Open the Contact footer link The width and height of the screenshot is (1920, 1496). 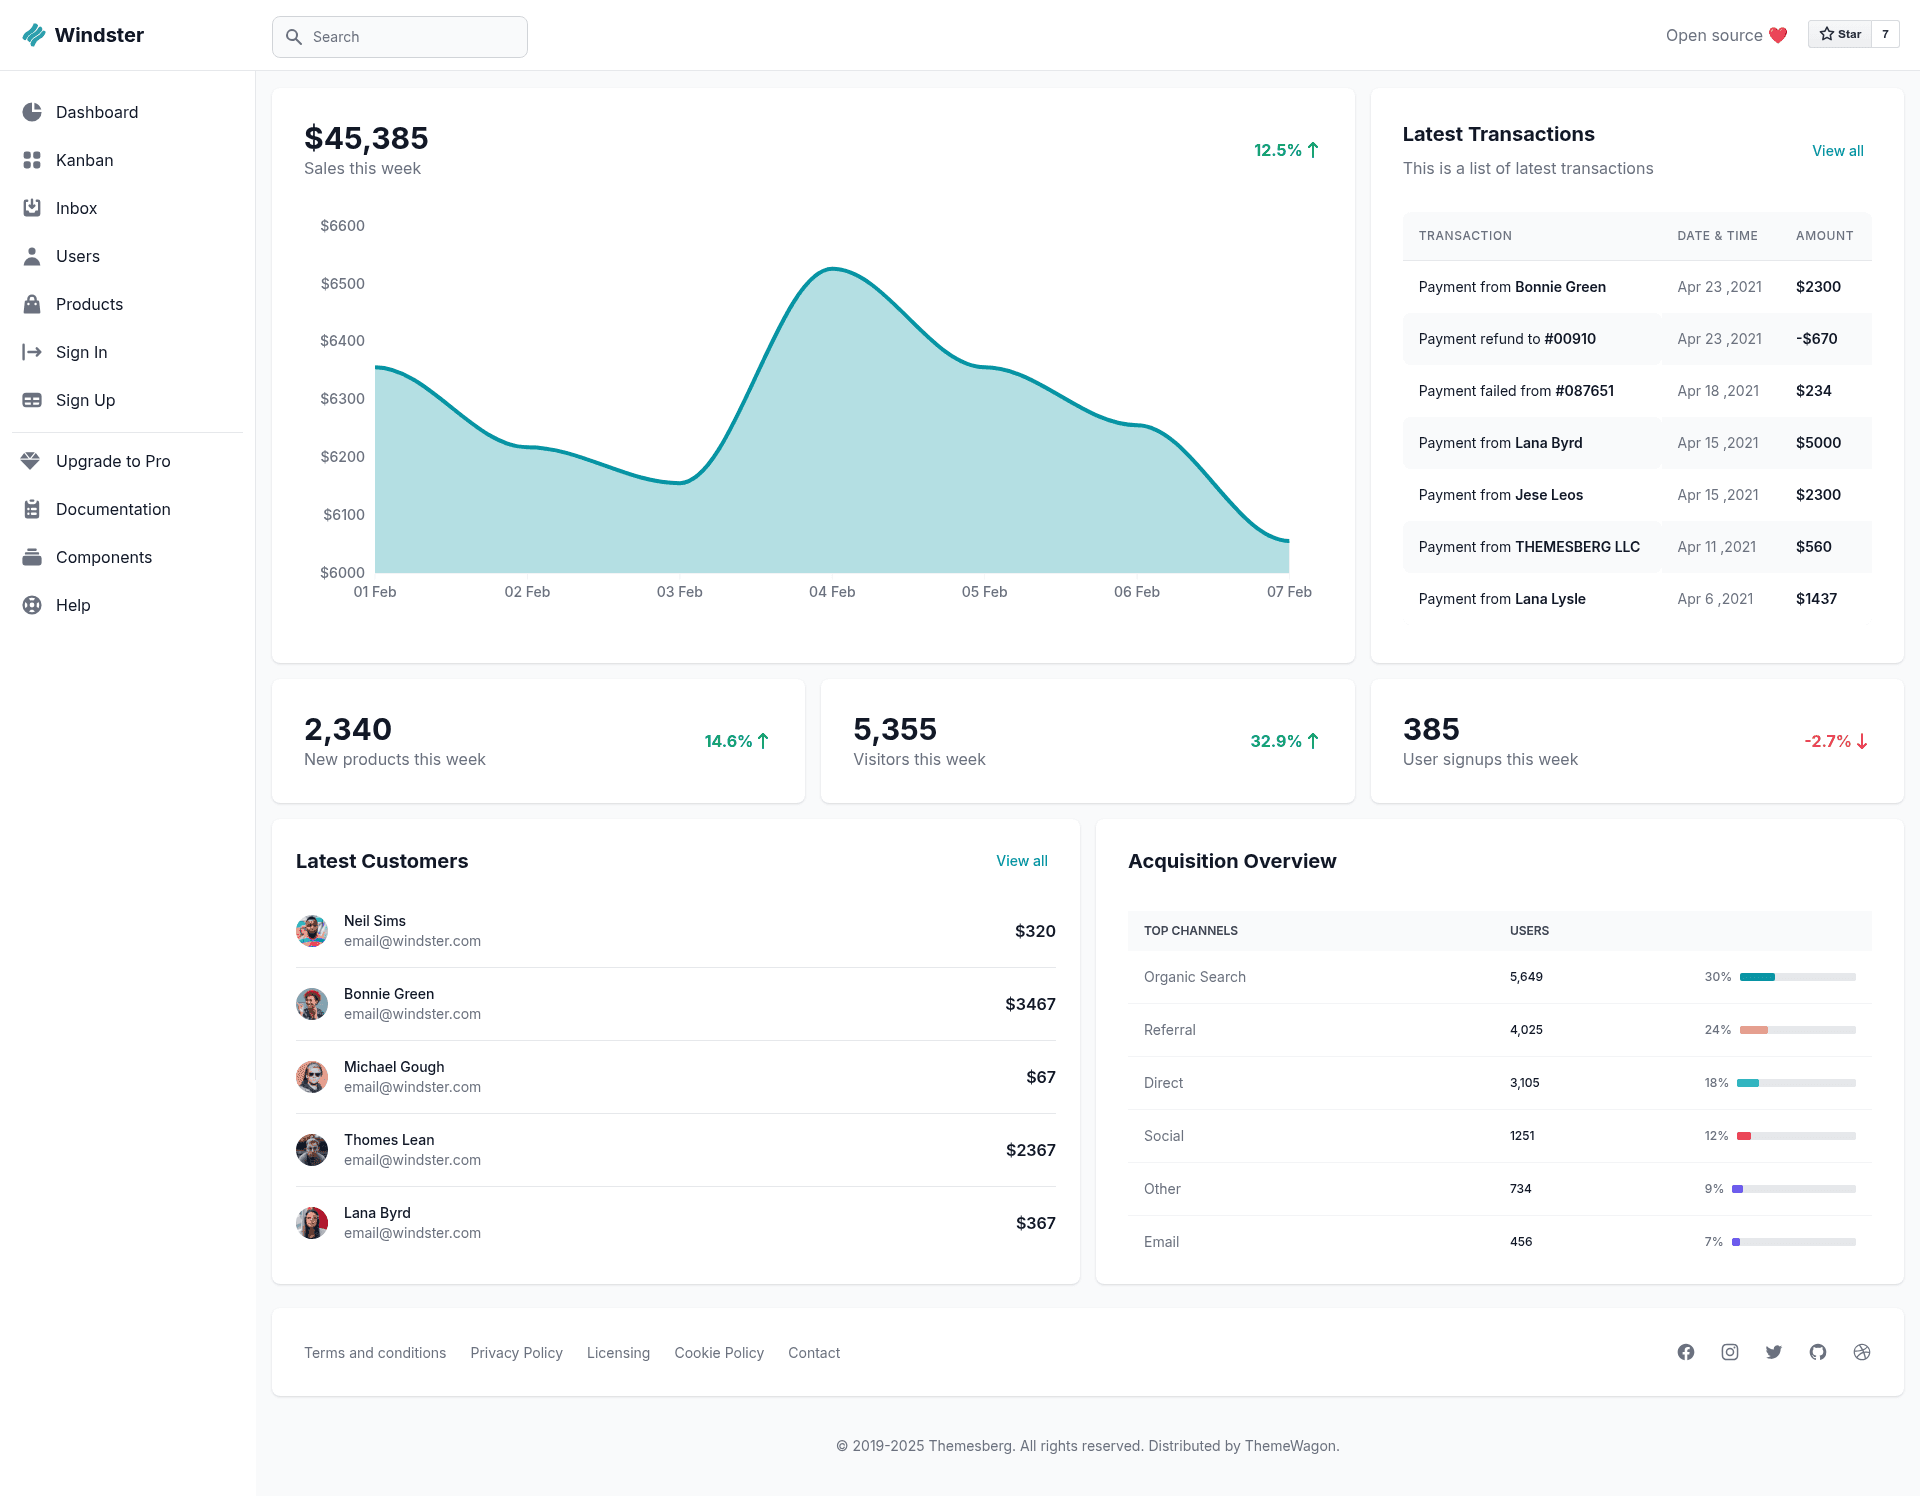[x=814, y=1353]
